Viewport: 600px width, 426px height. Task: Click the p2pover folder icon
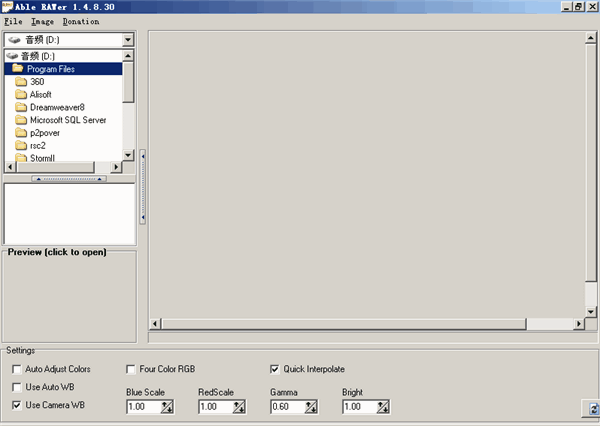click(21, 133)
